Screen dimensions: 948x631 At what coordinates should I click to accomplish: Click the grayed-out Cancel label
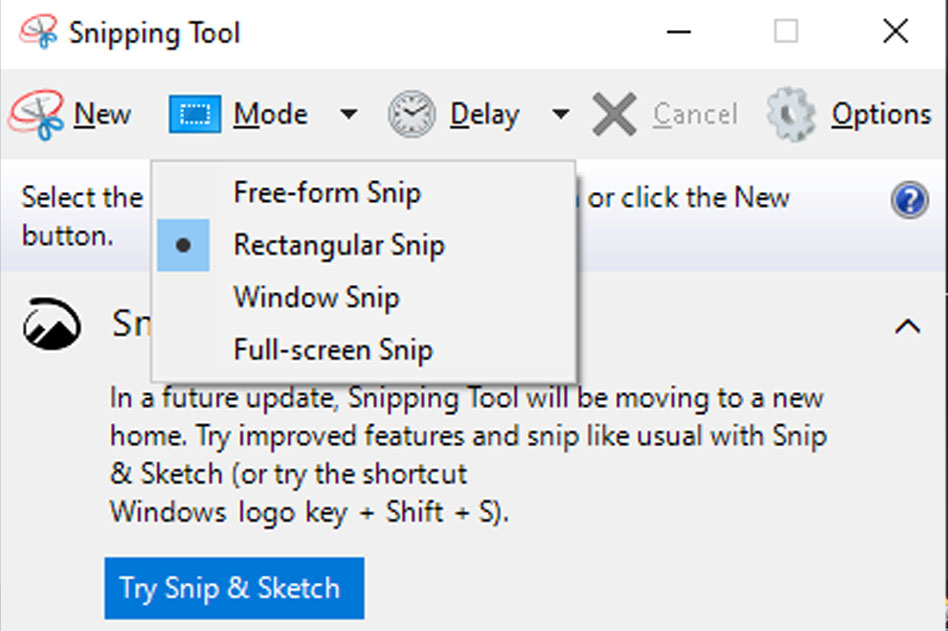695,114
